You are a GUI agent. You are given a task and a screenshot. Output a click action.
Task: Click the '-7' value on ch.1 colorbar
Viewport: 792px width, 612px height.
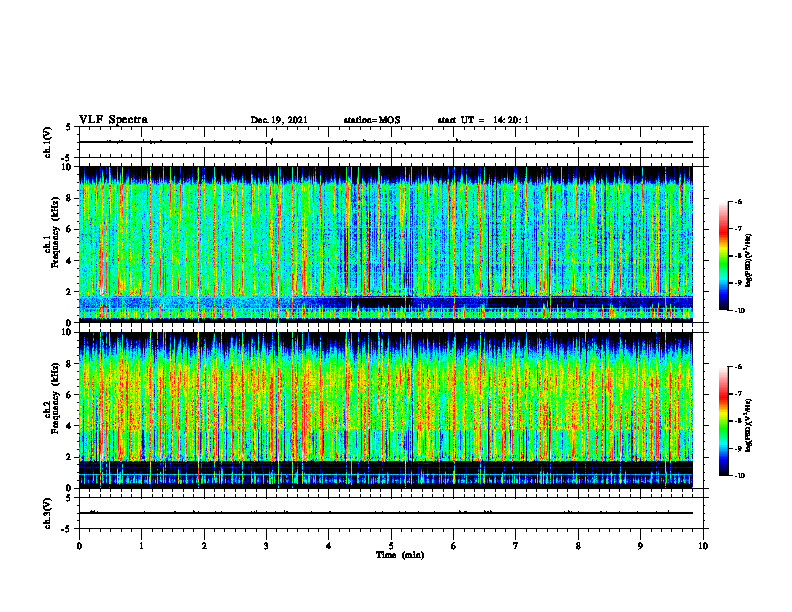click(x=738, y=229)
